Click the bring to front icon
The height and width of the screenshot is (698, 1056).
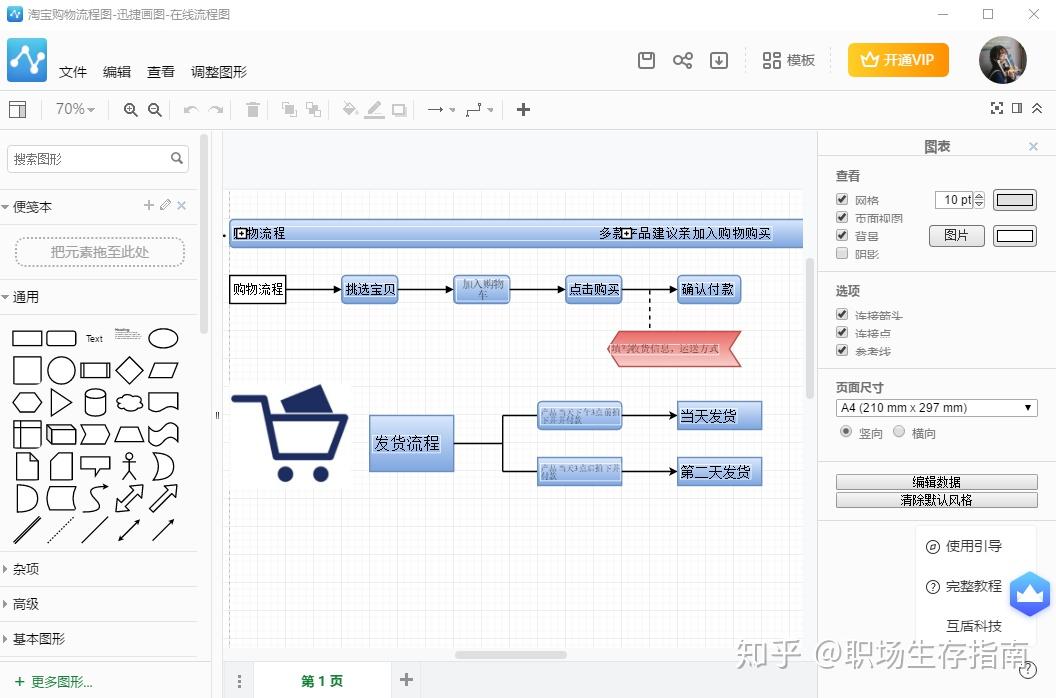pyautogui.click(x=289, y=109)
